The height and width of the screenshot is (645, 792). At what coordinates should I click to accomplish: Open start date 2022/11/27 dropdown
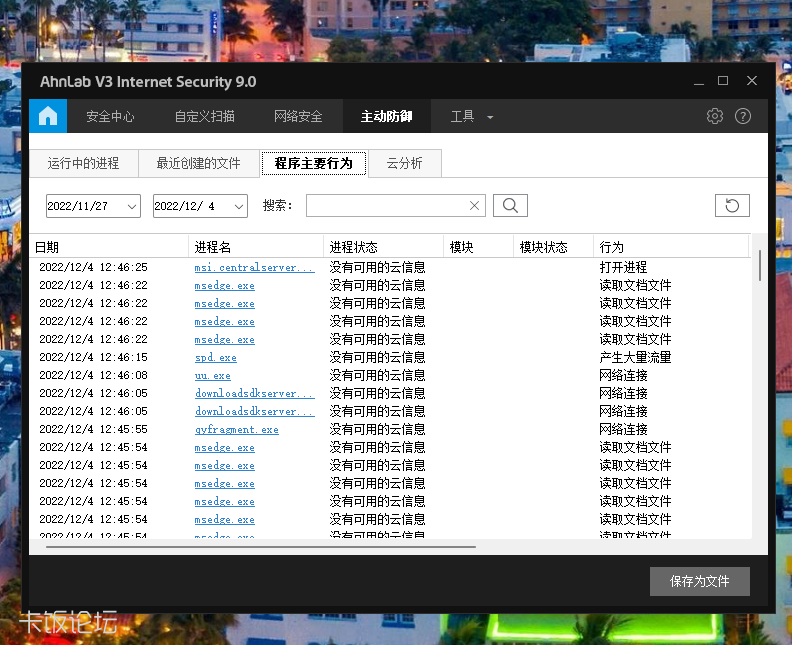coord(93,206)
